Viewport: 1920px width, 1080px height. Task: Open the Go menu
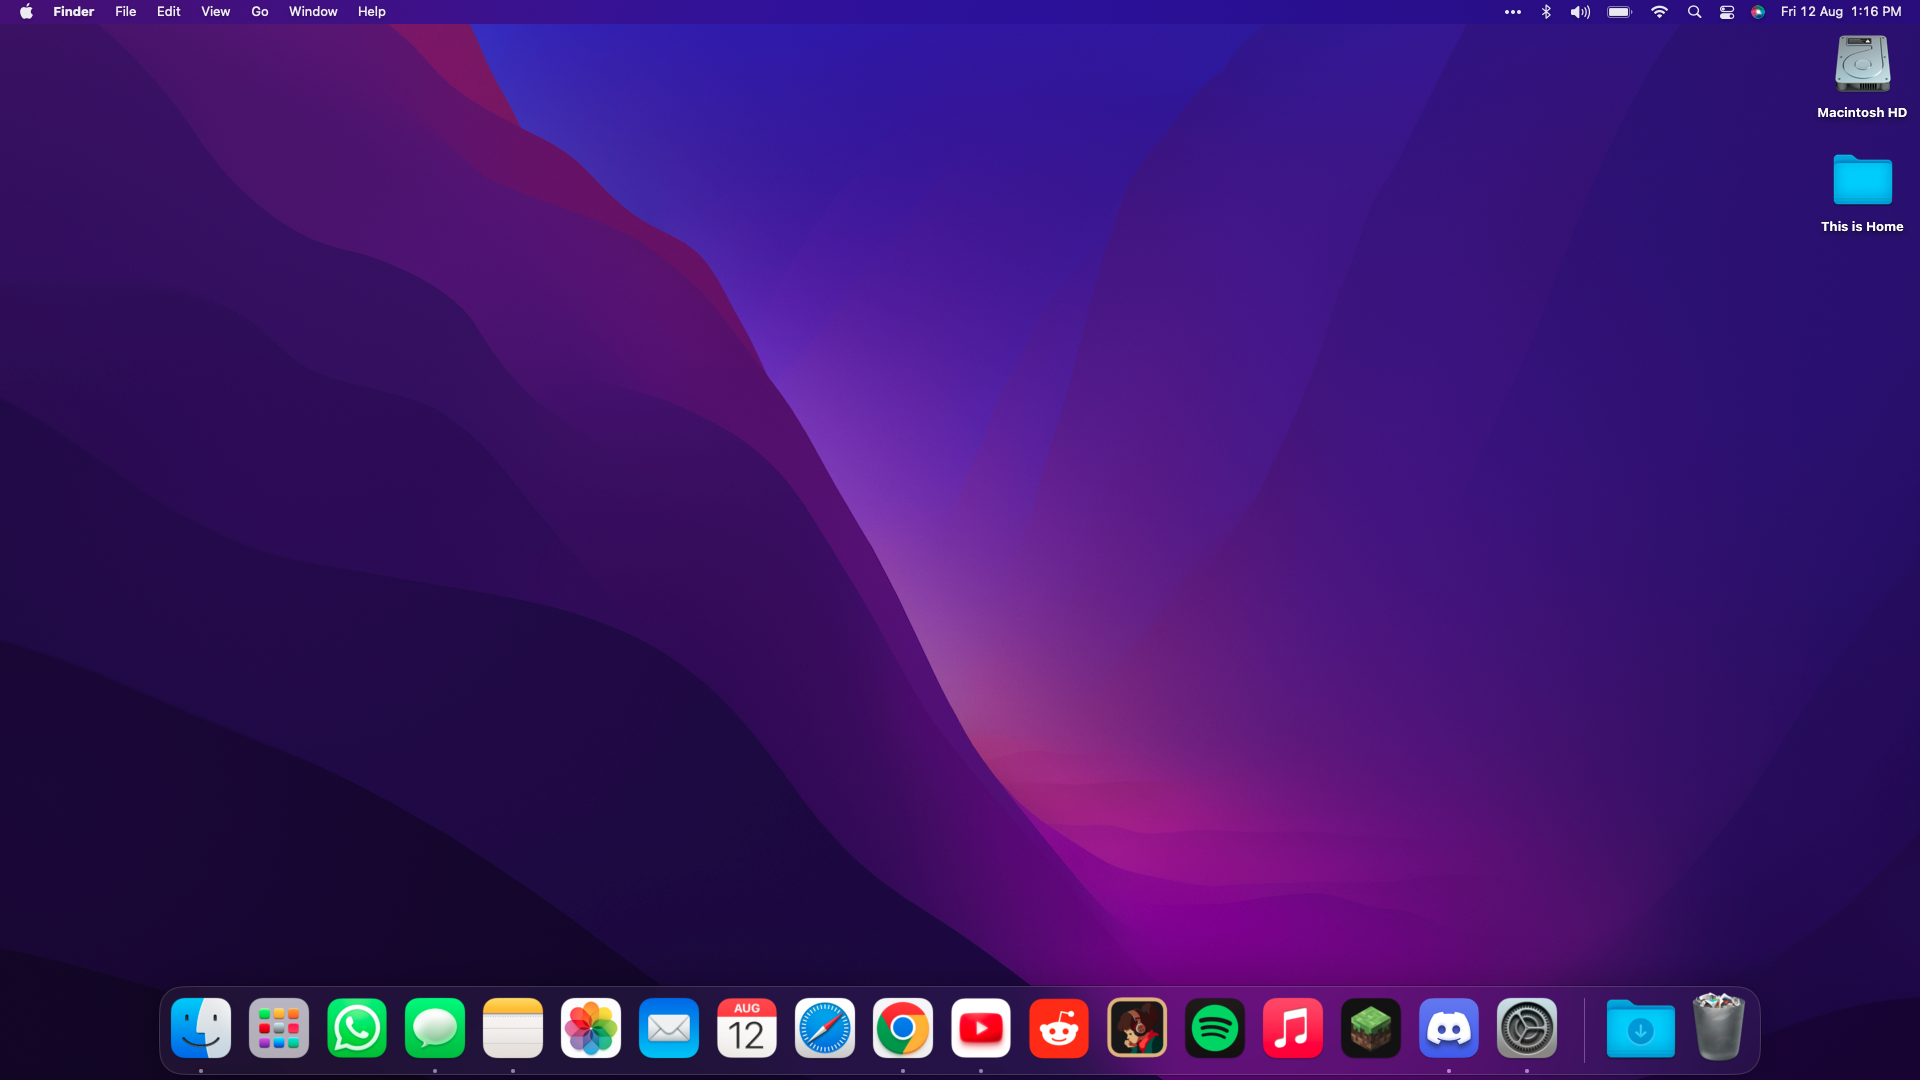(x=260, y=12)
